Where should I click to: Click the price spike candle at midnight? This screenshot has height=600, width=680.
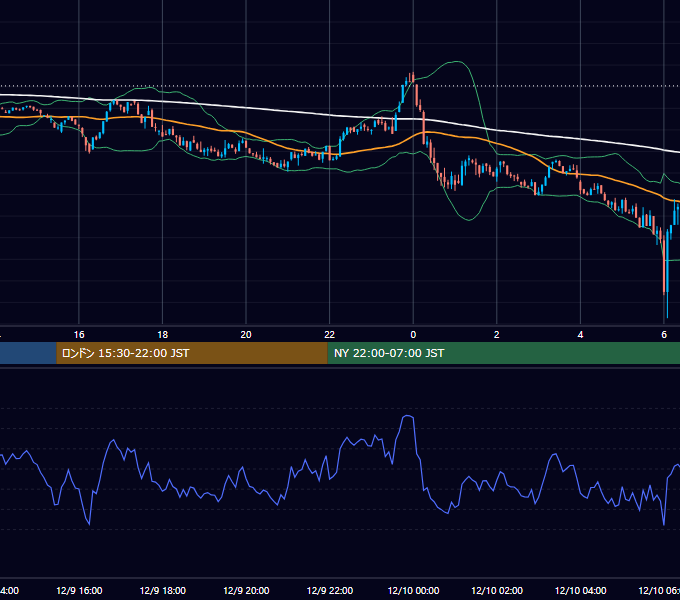412,78
